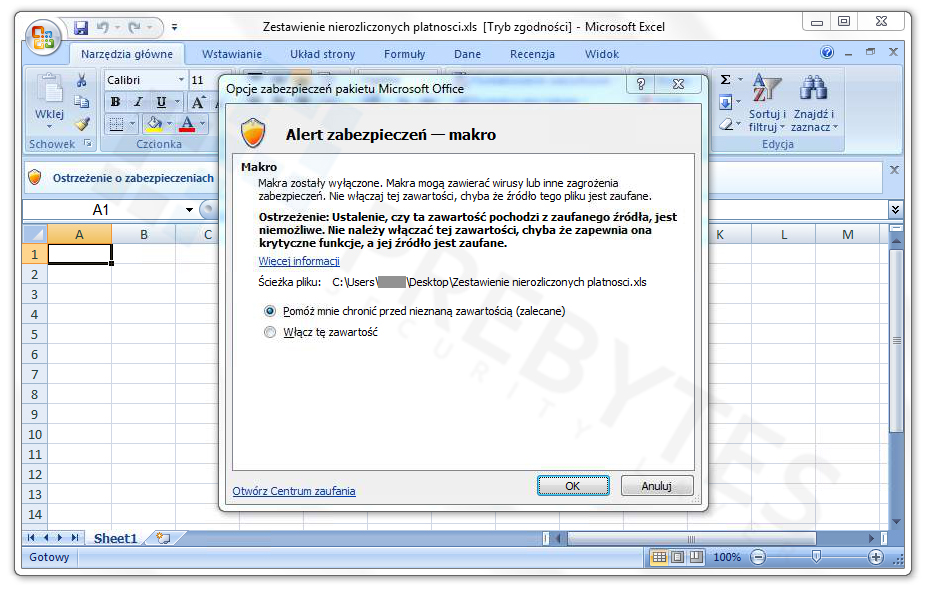Switch to the Układ strony tab

pos(323,54)
